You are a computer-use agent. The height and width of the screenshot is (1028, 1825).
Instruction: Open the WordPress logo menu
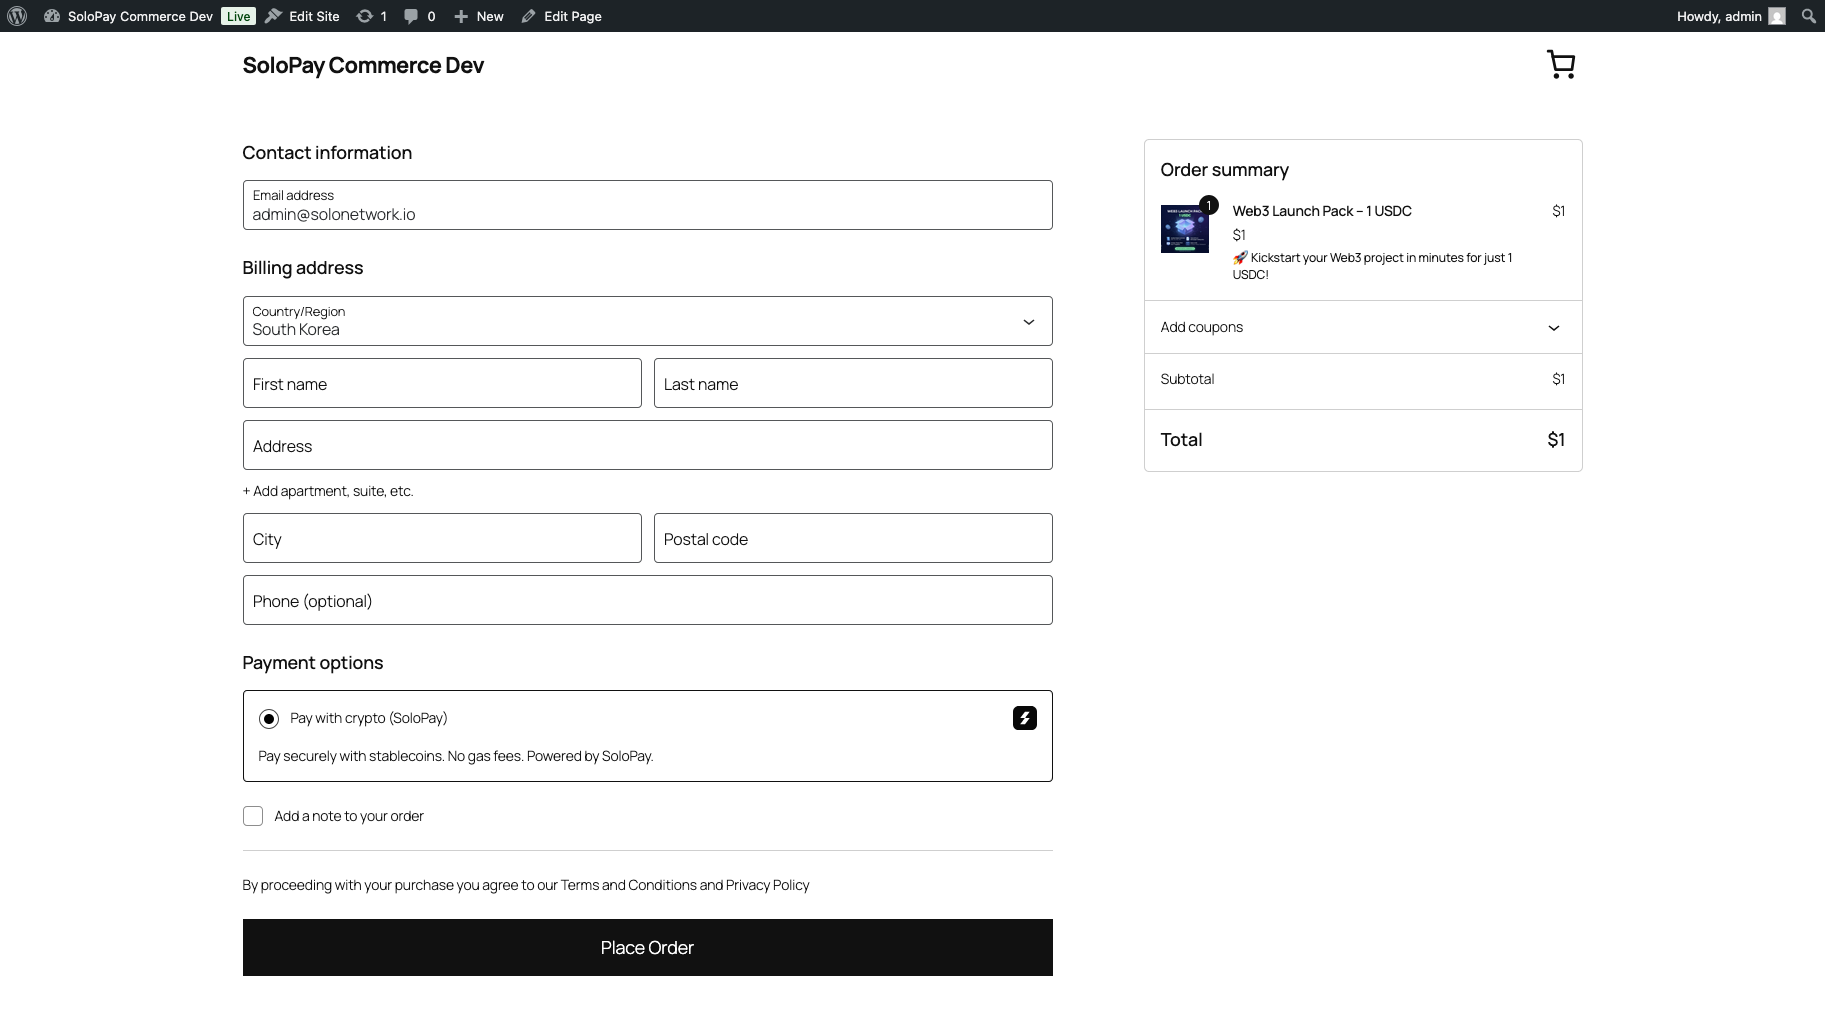(x=17, y=16)
